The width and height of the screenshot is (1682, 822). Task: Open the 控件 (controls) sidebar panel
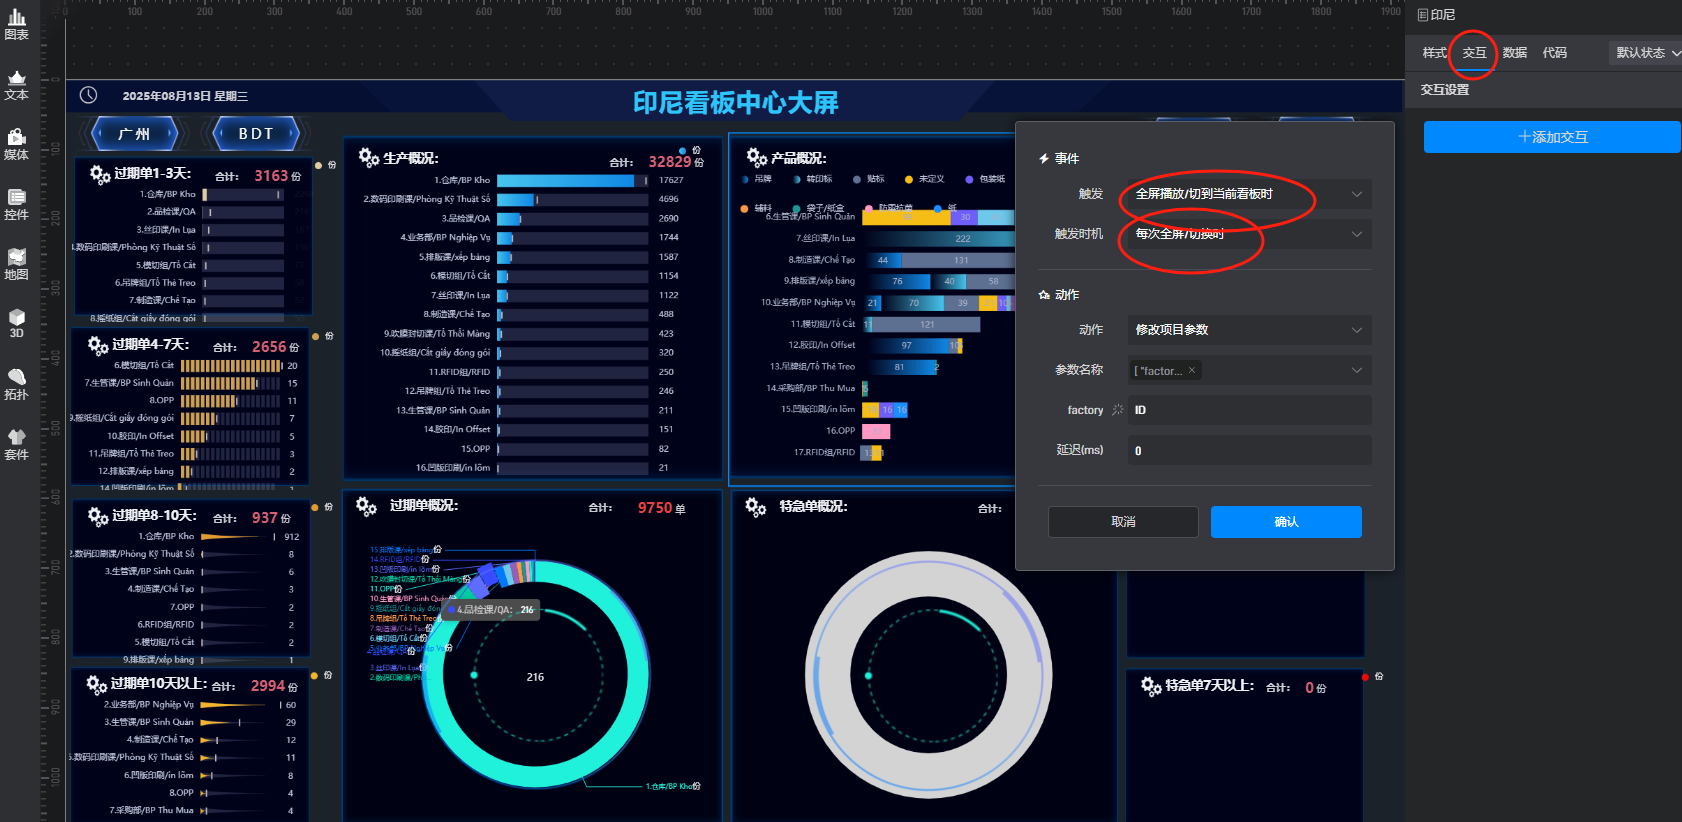click(16, 205)
